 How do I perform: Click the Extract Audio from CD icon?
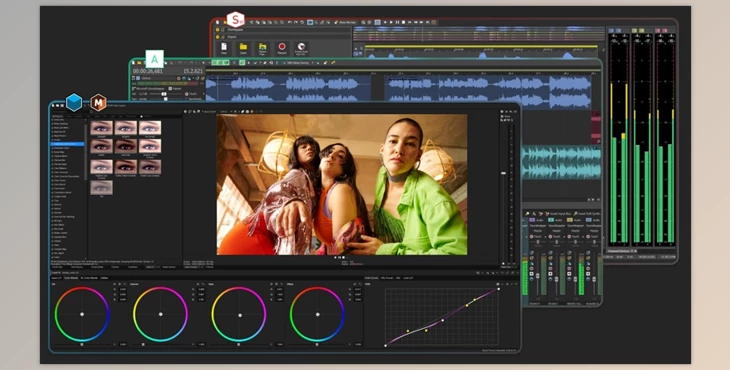tap(301, 47)
